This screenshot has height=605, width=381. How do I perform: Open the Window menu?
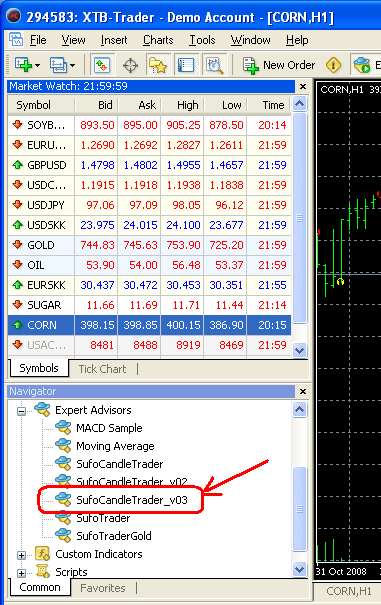(x=250, y=40)
